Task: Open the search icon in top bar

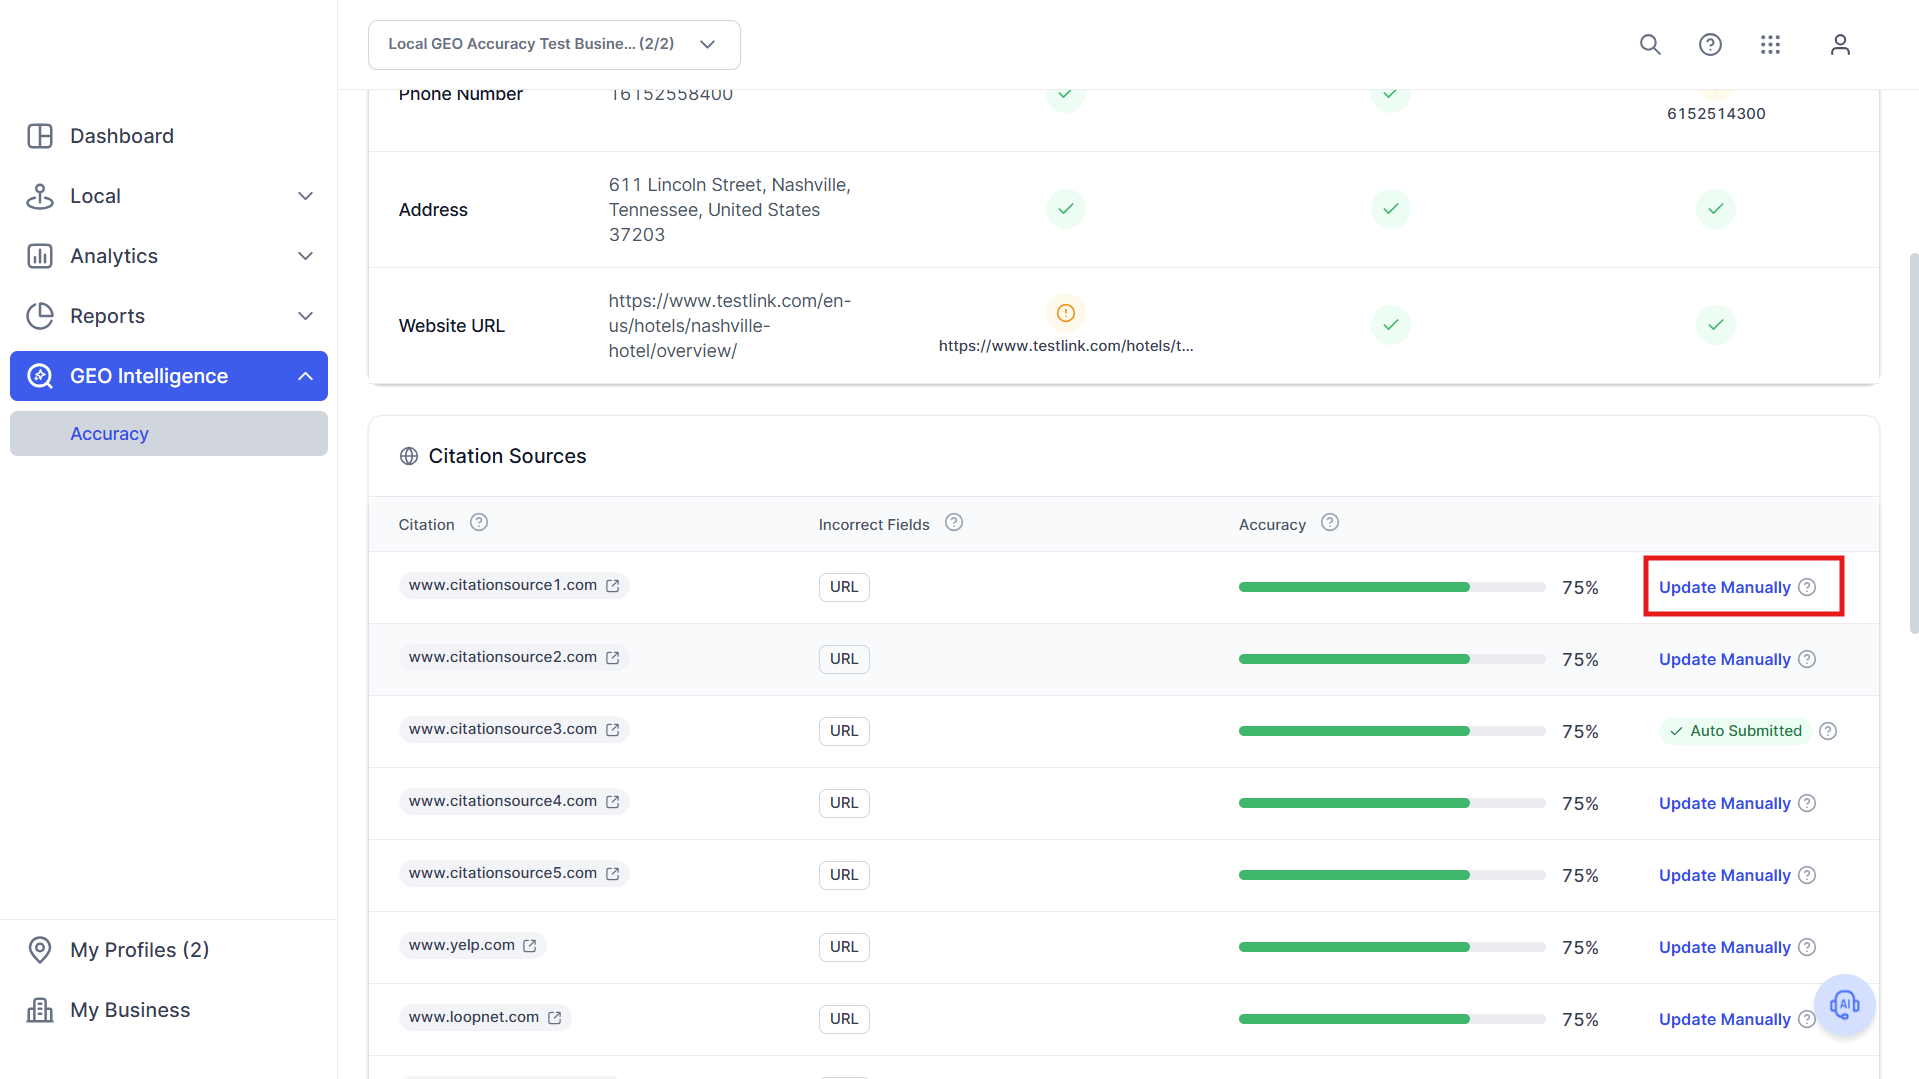Action: [x=1650, y=45]
